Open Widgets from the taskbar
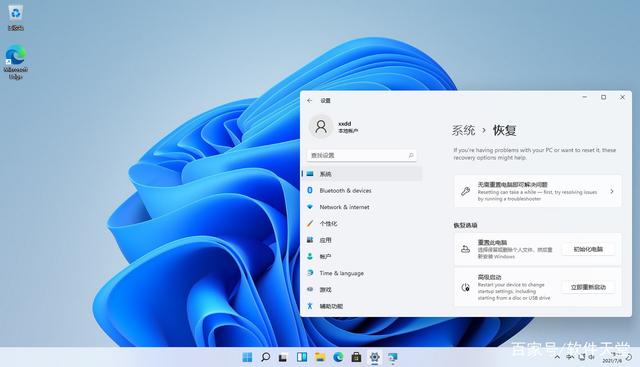This screenshot has width=640, height=367. point(302,357)
